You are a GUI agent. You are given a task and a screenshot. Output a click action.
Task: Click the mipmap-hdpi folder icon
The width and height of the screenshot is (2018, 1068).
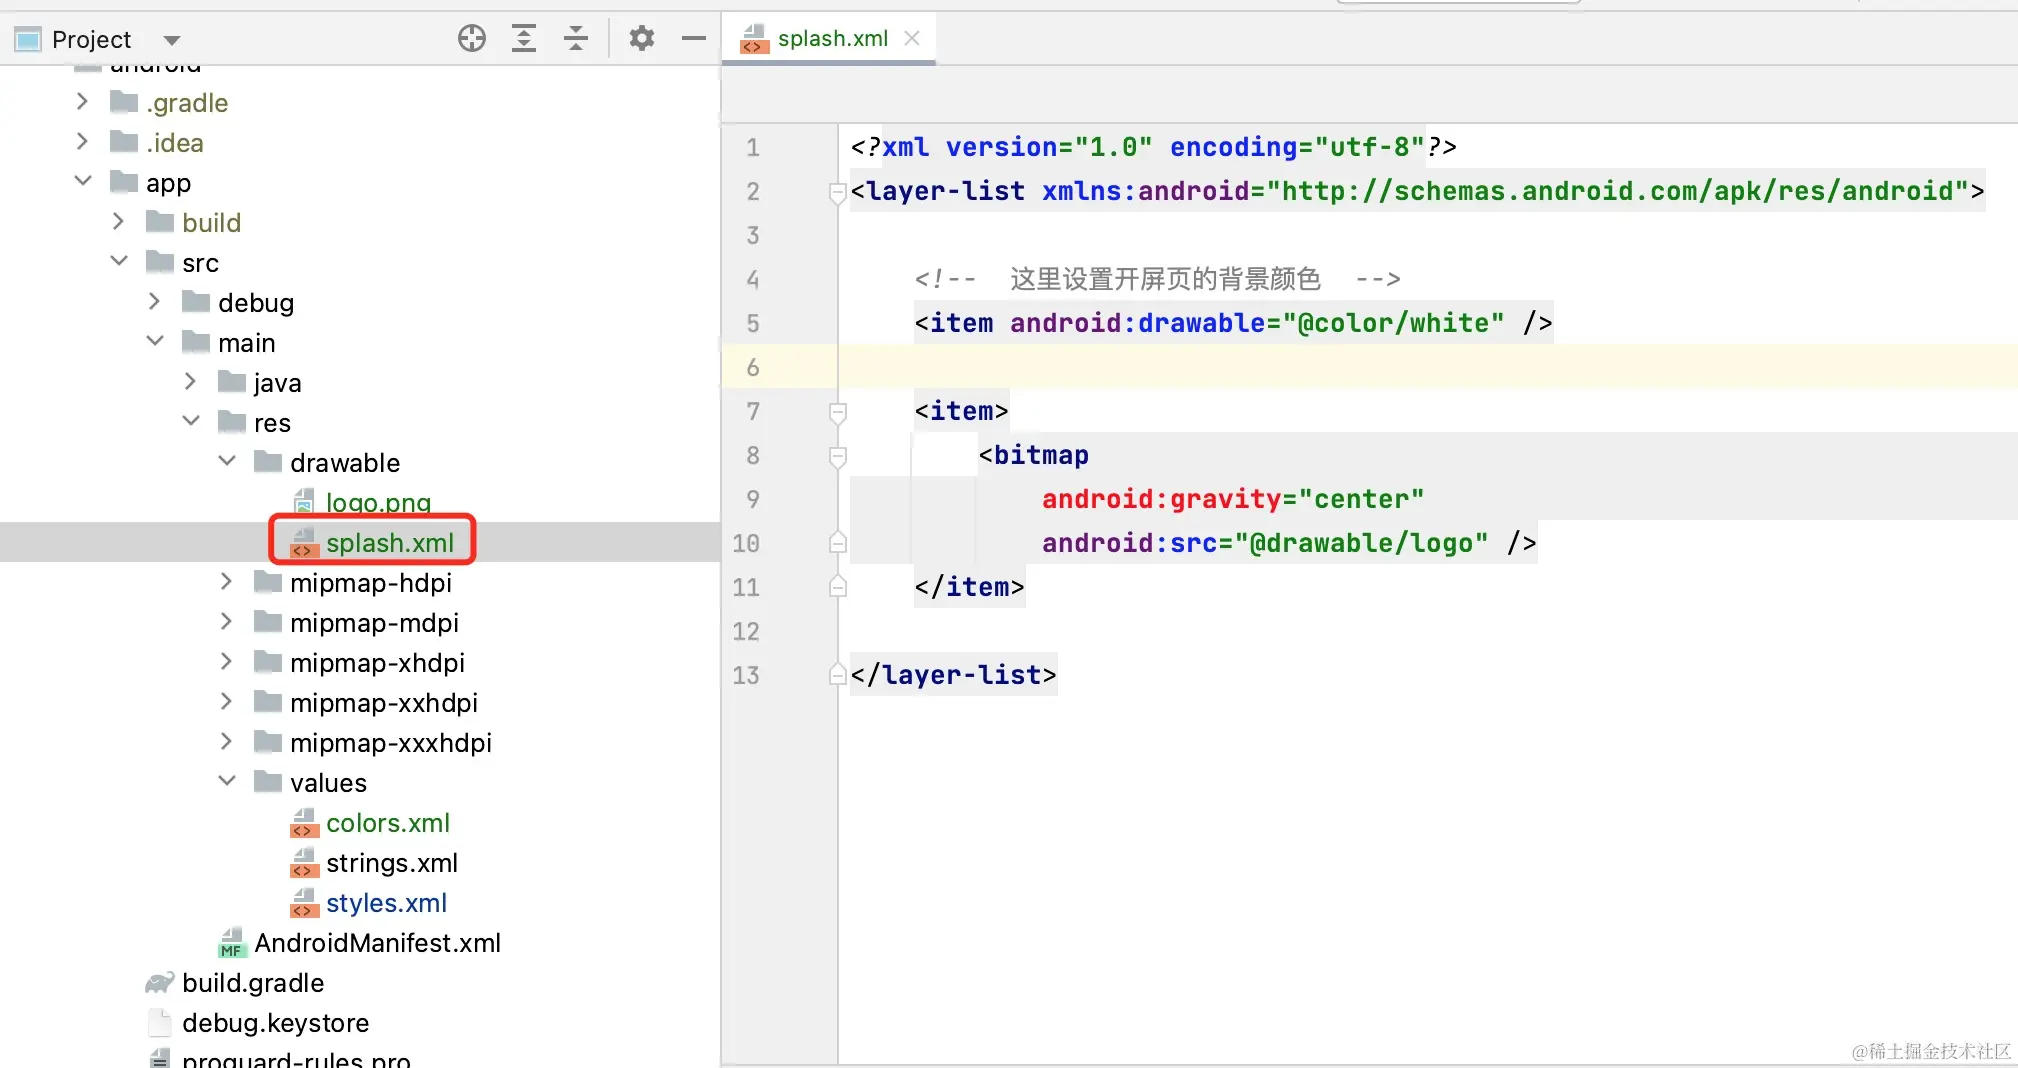(x=268, y=582)
